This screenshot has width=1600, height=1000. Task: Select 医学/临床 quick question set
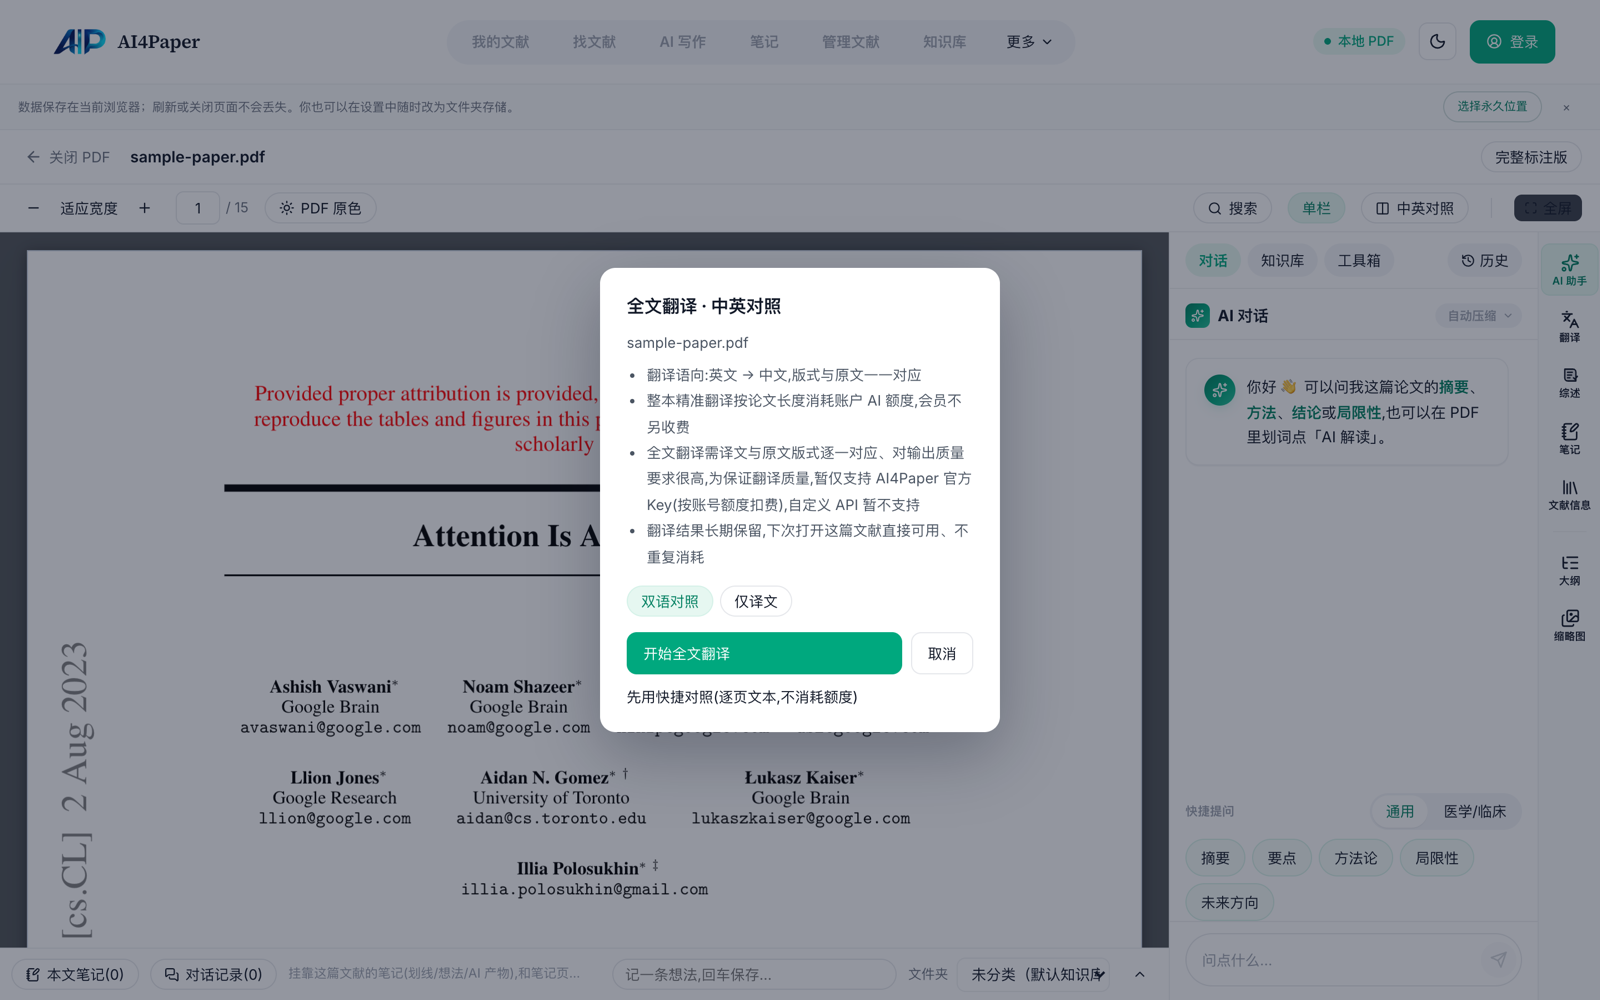point(1474,812)
